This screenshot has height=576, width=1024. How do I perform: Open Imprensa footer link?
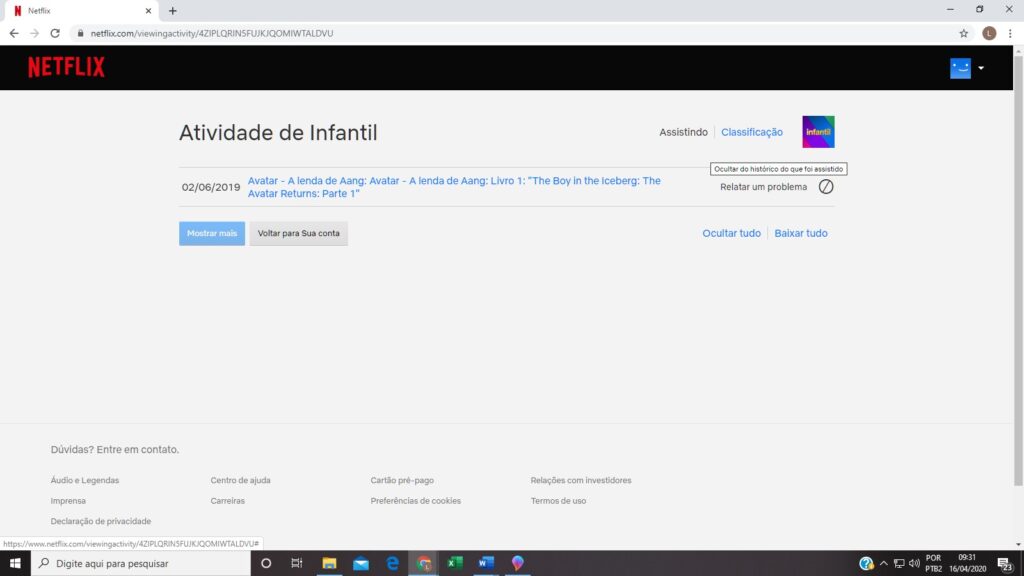68,501
